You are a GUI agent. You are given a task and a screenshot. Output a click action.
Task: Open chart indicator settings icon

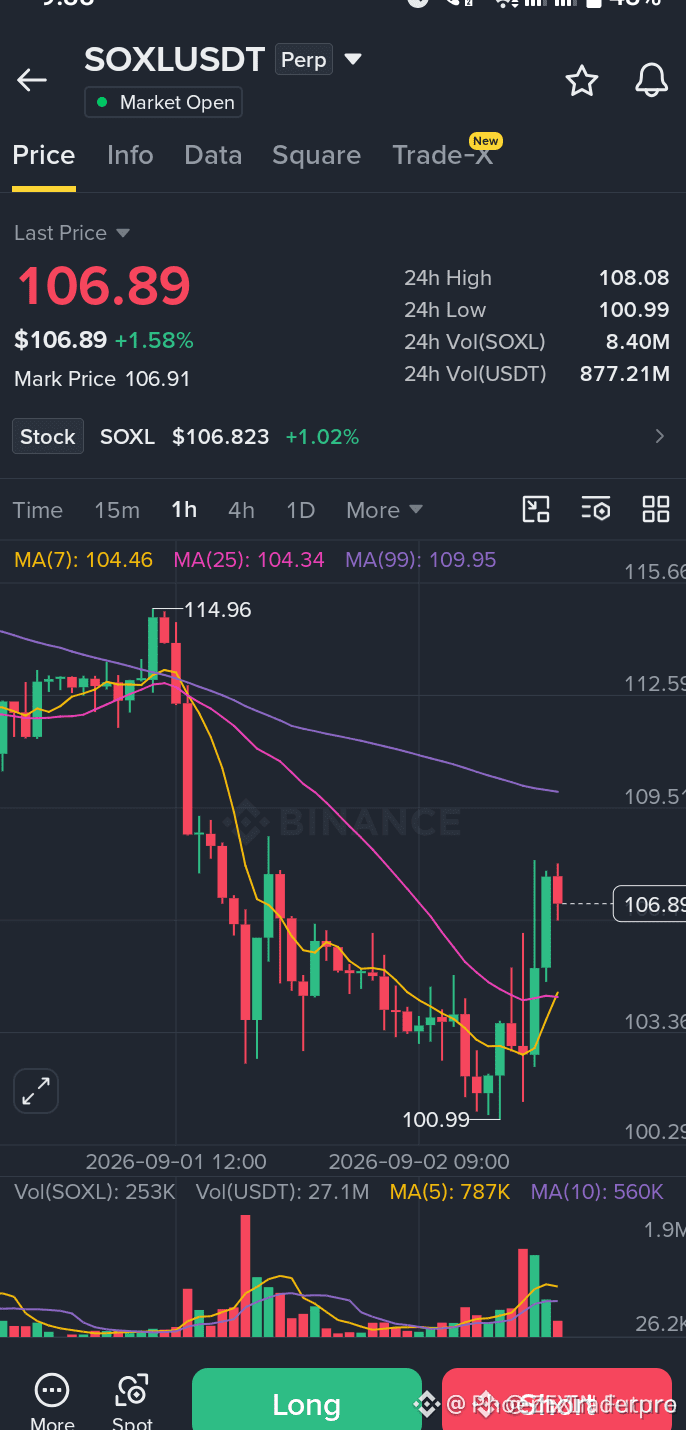point(596,509)
